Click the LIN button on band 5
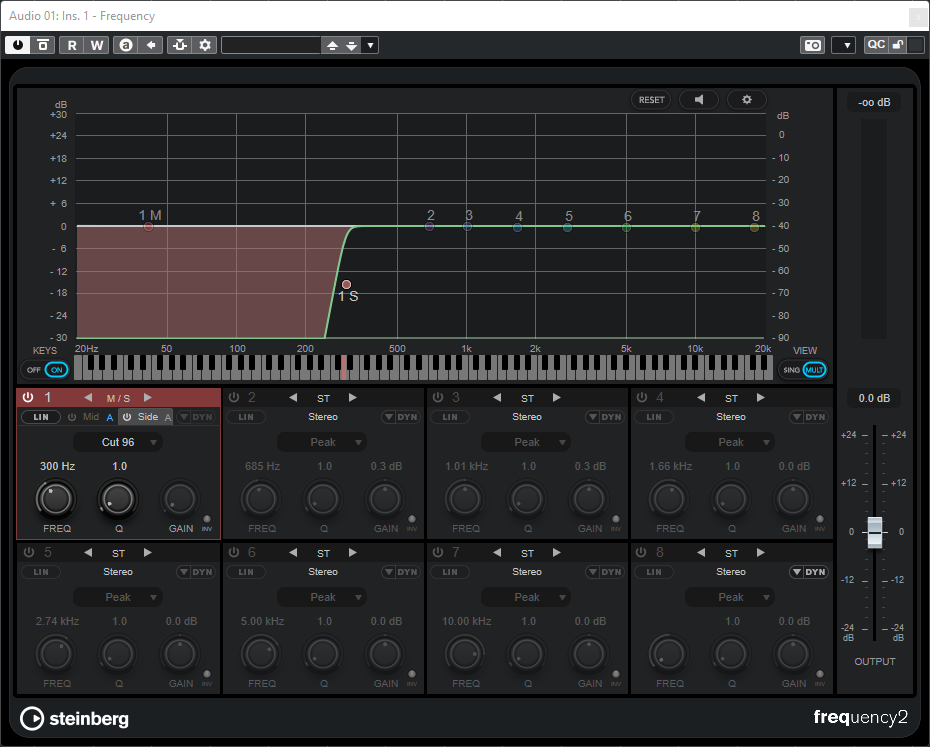 pyautogui.click(x=41, y=572)
